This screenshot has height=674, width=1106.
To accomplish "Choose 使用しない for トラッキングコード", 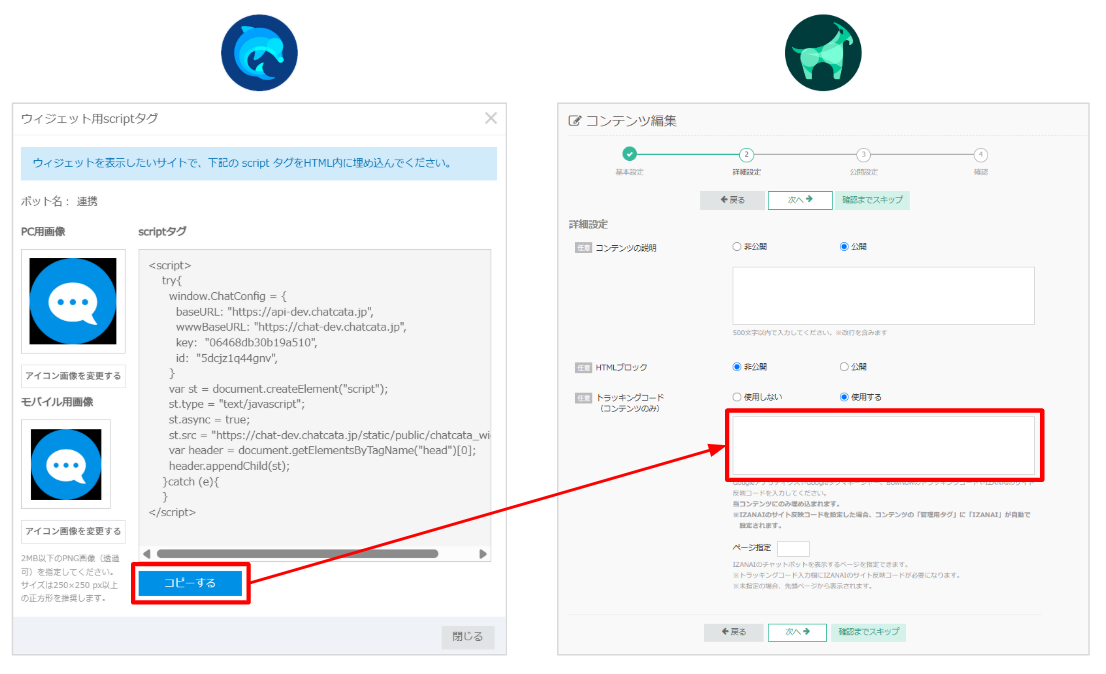I will 737,397.
